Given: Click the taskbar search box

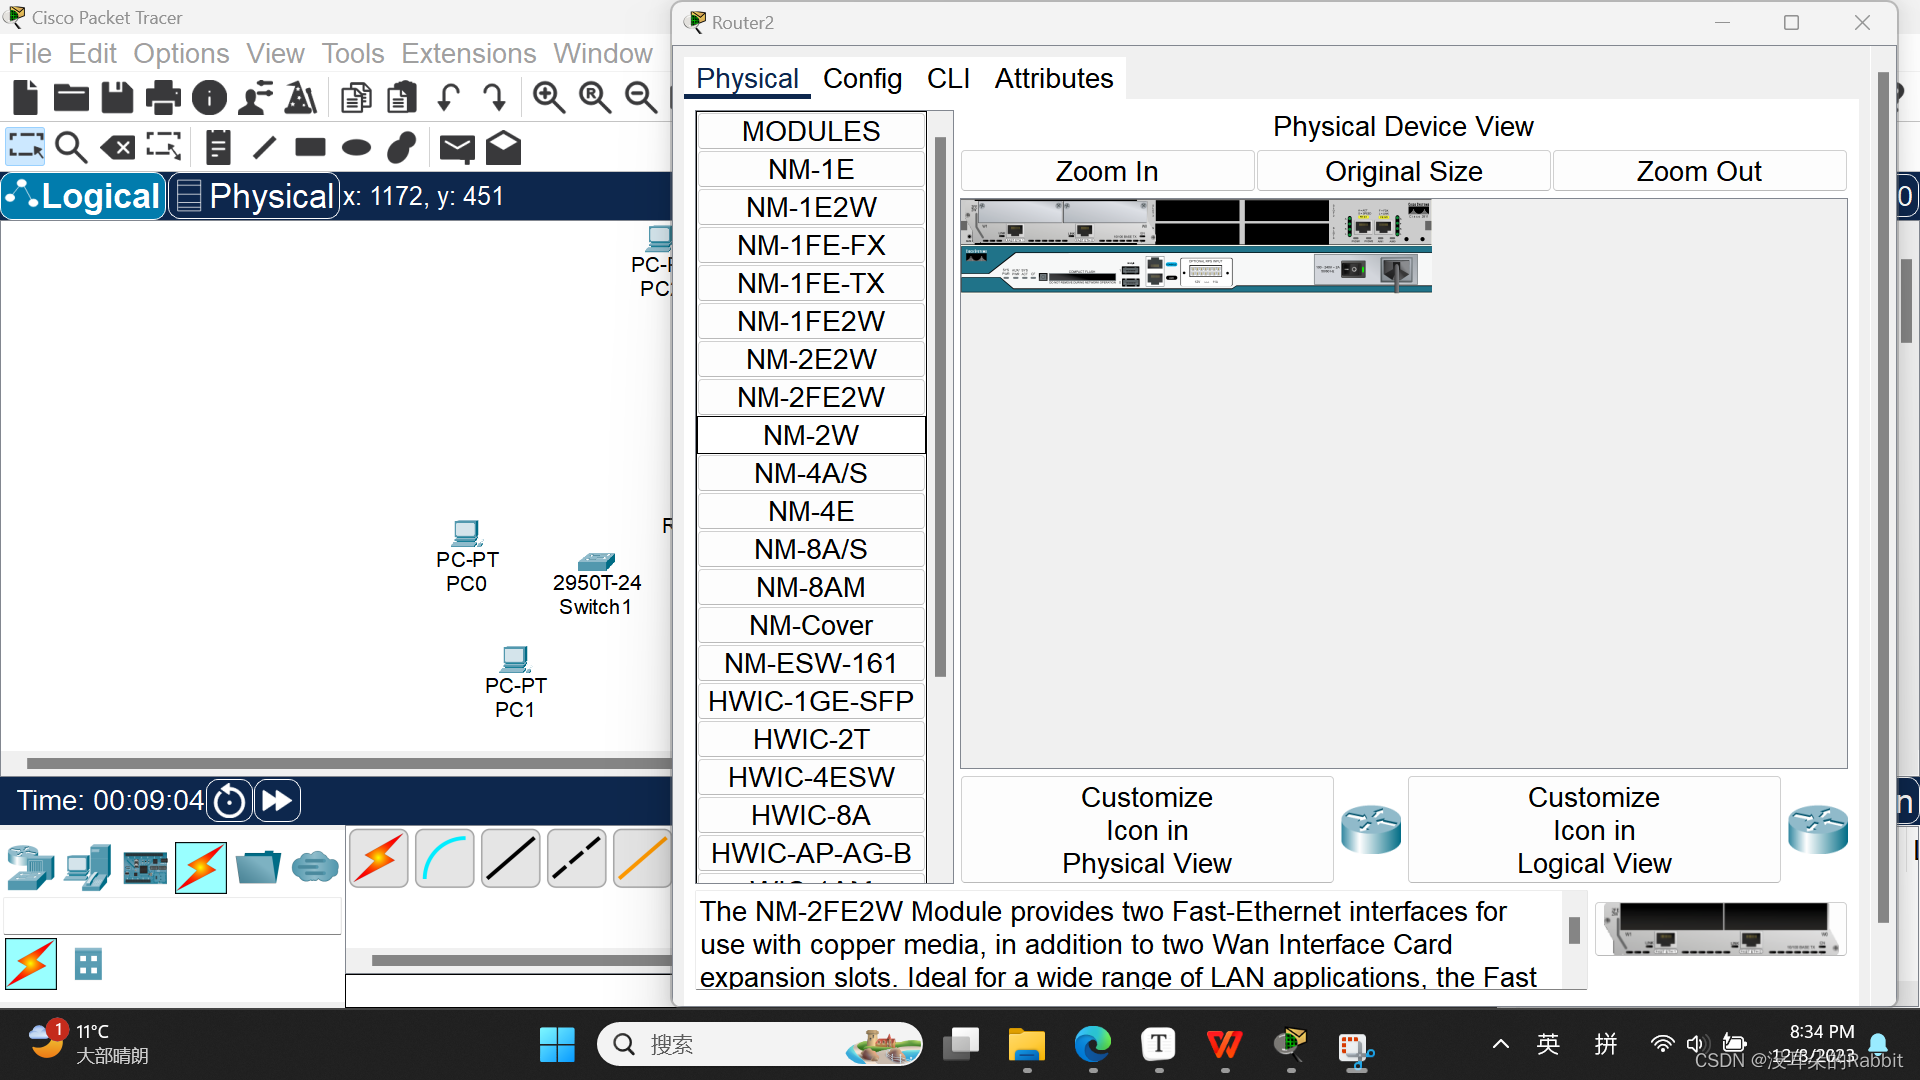Looking at the screenshot, I should [760, 1045].
